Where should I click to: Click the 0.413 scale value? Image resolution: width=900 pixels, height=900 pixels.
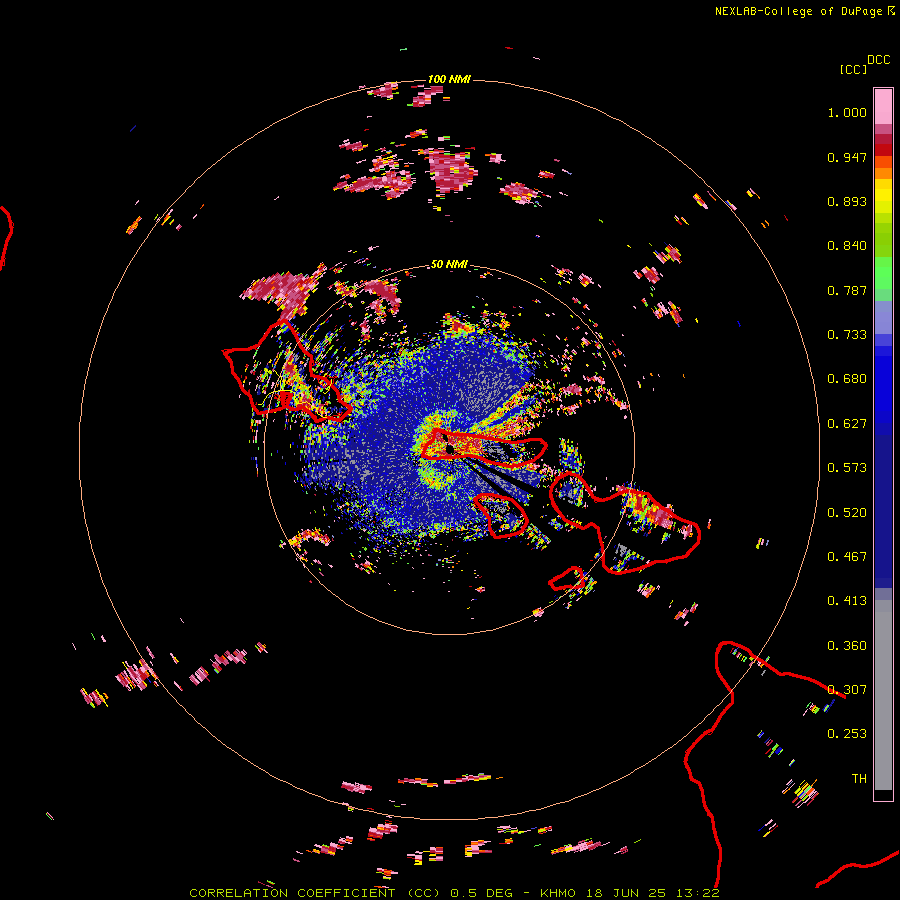pos(847,601)
